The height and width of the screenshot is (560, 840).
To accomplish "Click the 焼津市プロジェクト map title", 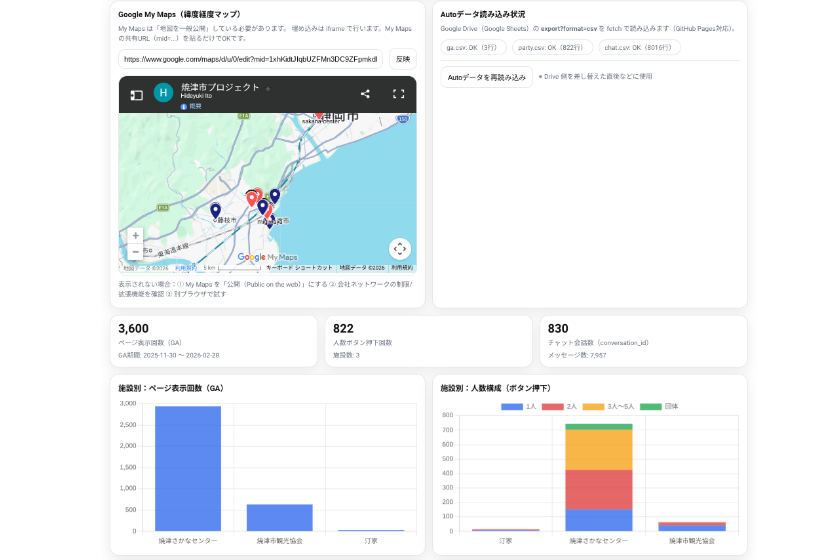I will point(220,87).
